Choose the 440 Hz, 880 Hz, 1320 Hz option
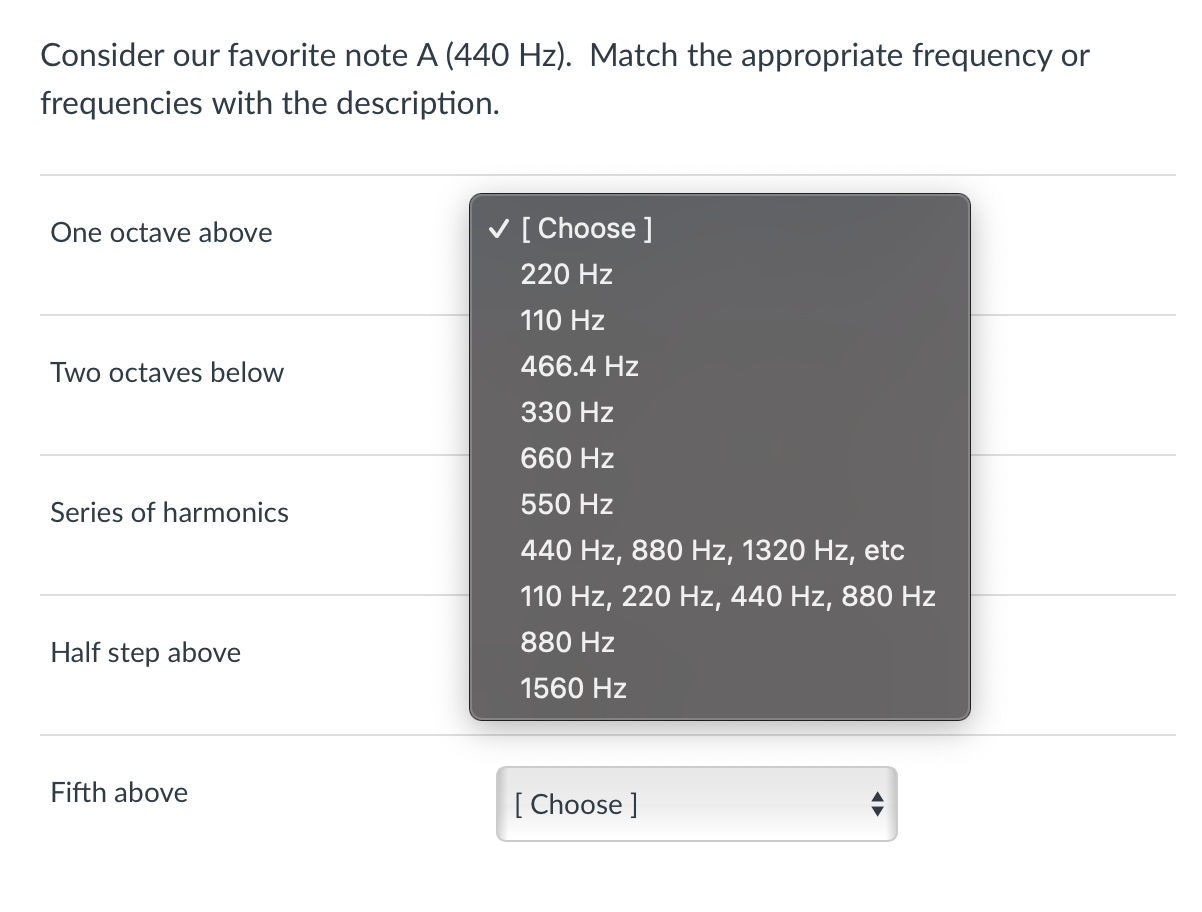The height and width of the screenshot is (912, 1202). click(x=712, y=550)
